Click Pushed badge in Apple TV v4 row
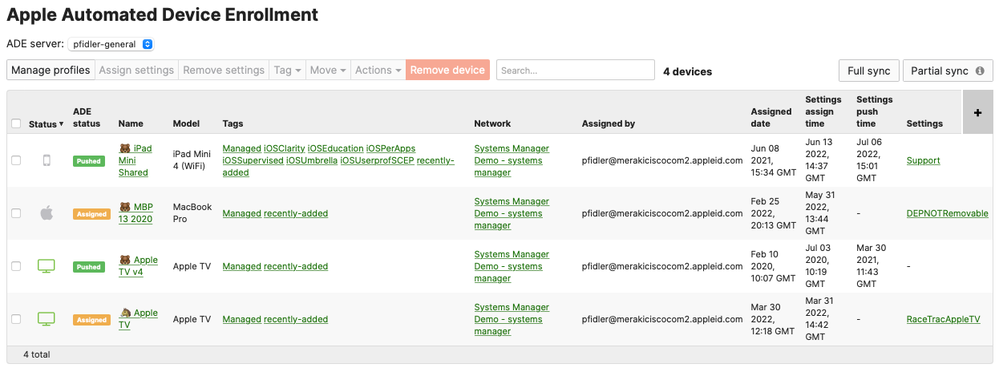Image resolution: width=999 pixels, height=368 pixels. 89,267
